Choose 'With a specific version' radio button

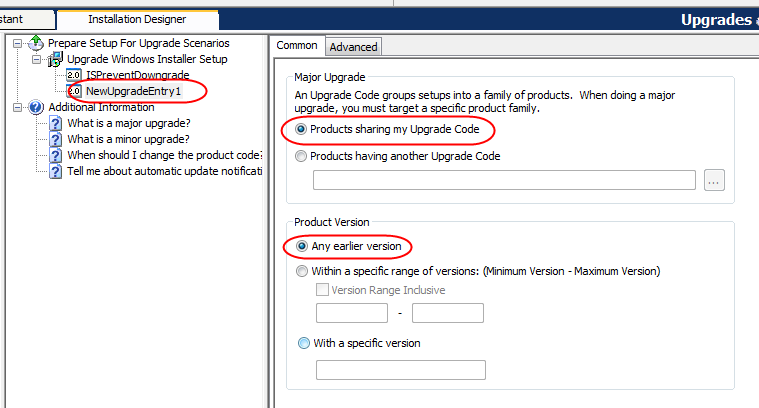[304, 343]
